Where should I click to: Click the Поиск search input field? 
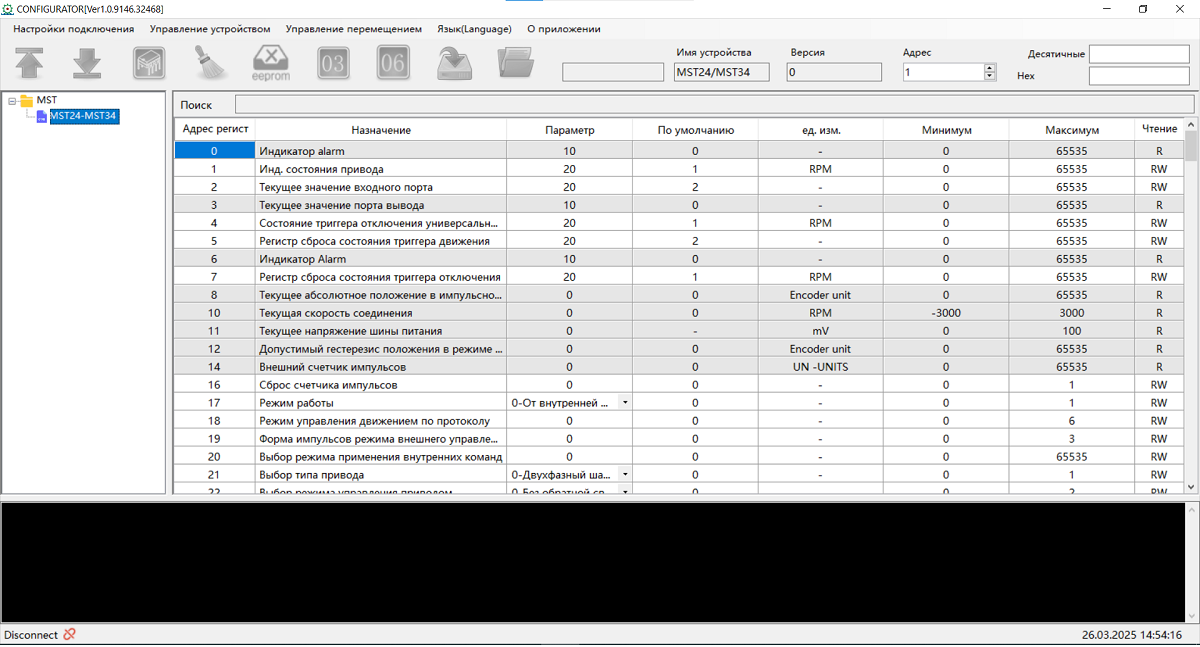[714, 105]
